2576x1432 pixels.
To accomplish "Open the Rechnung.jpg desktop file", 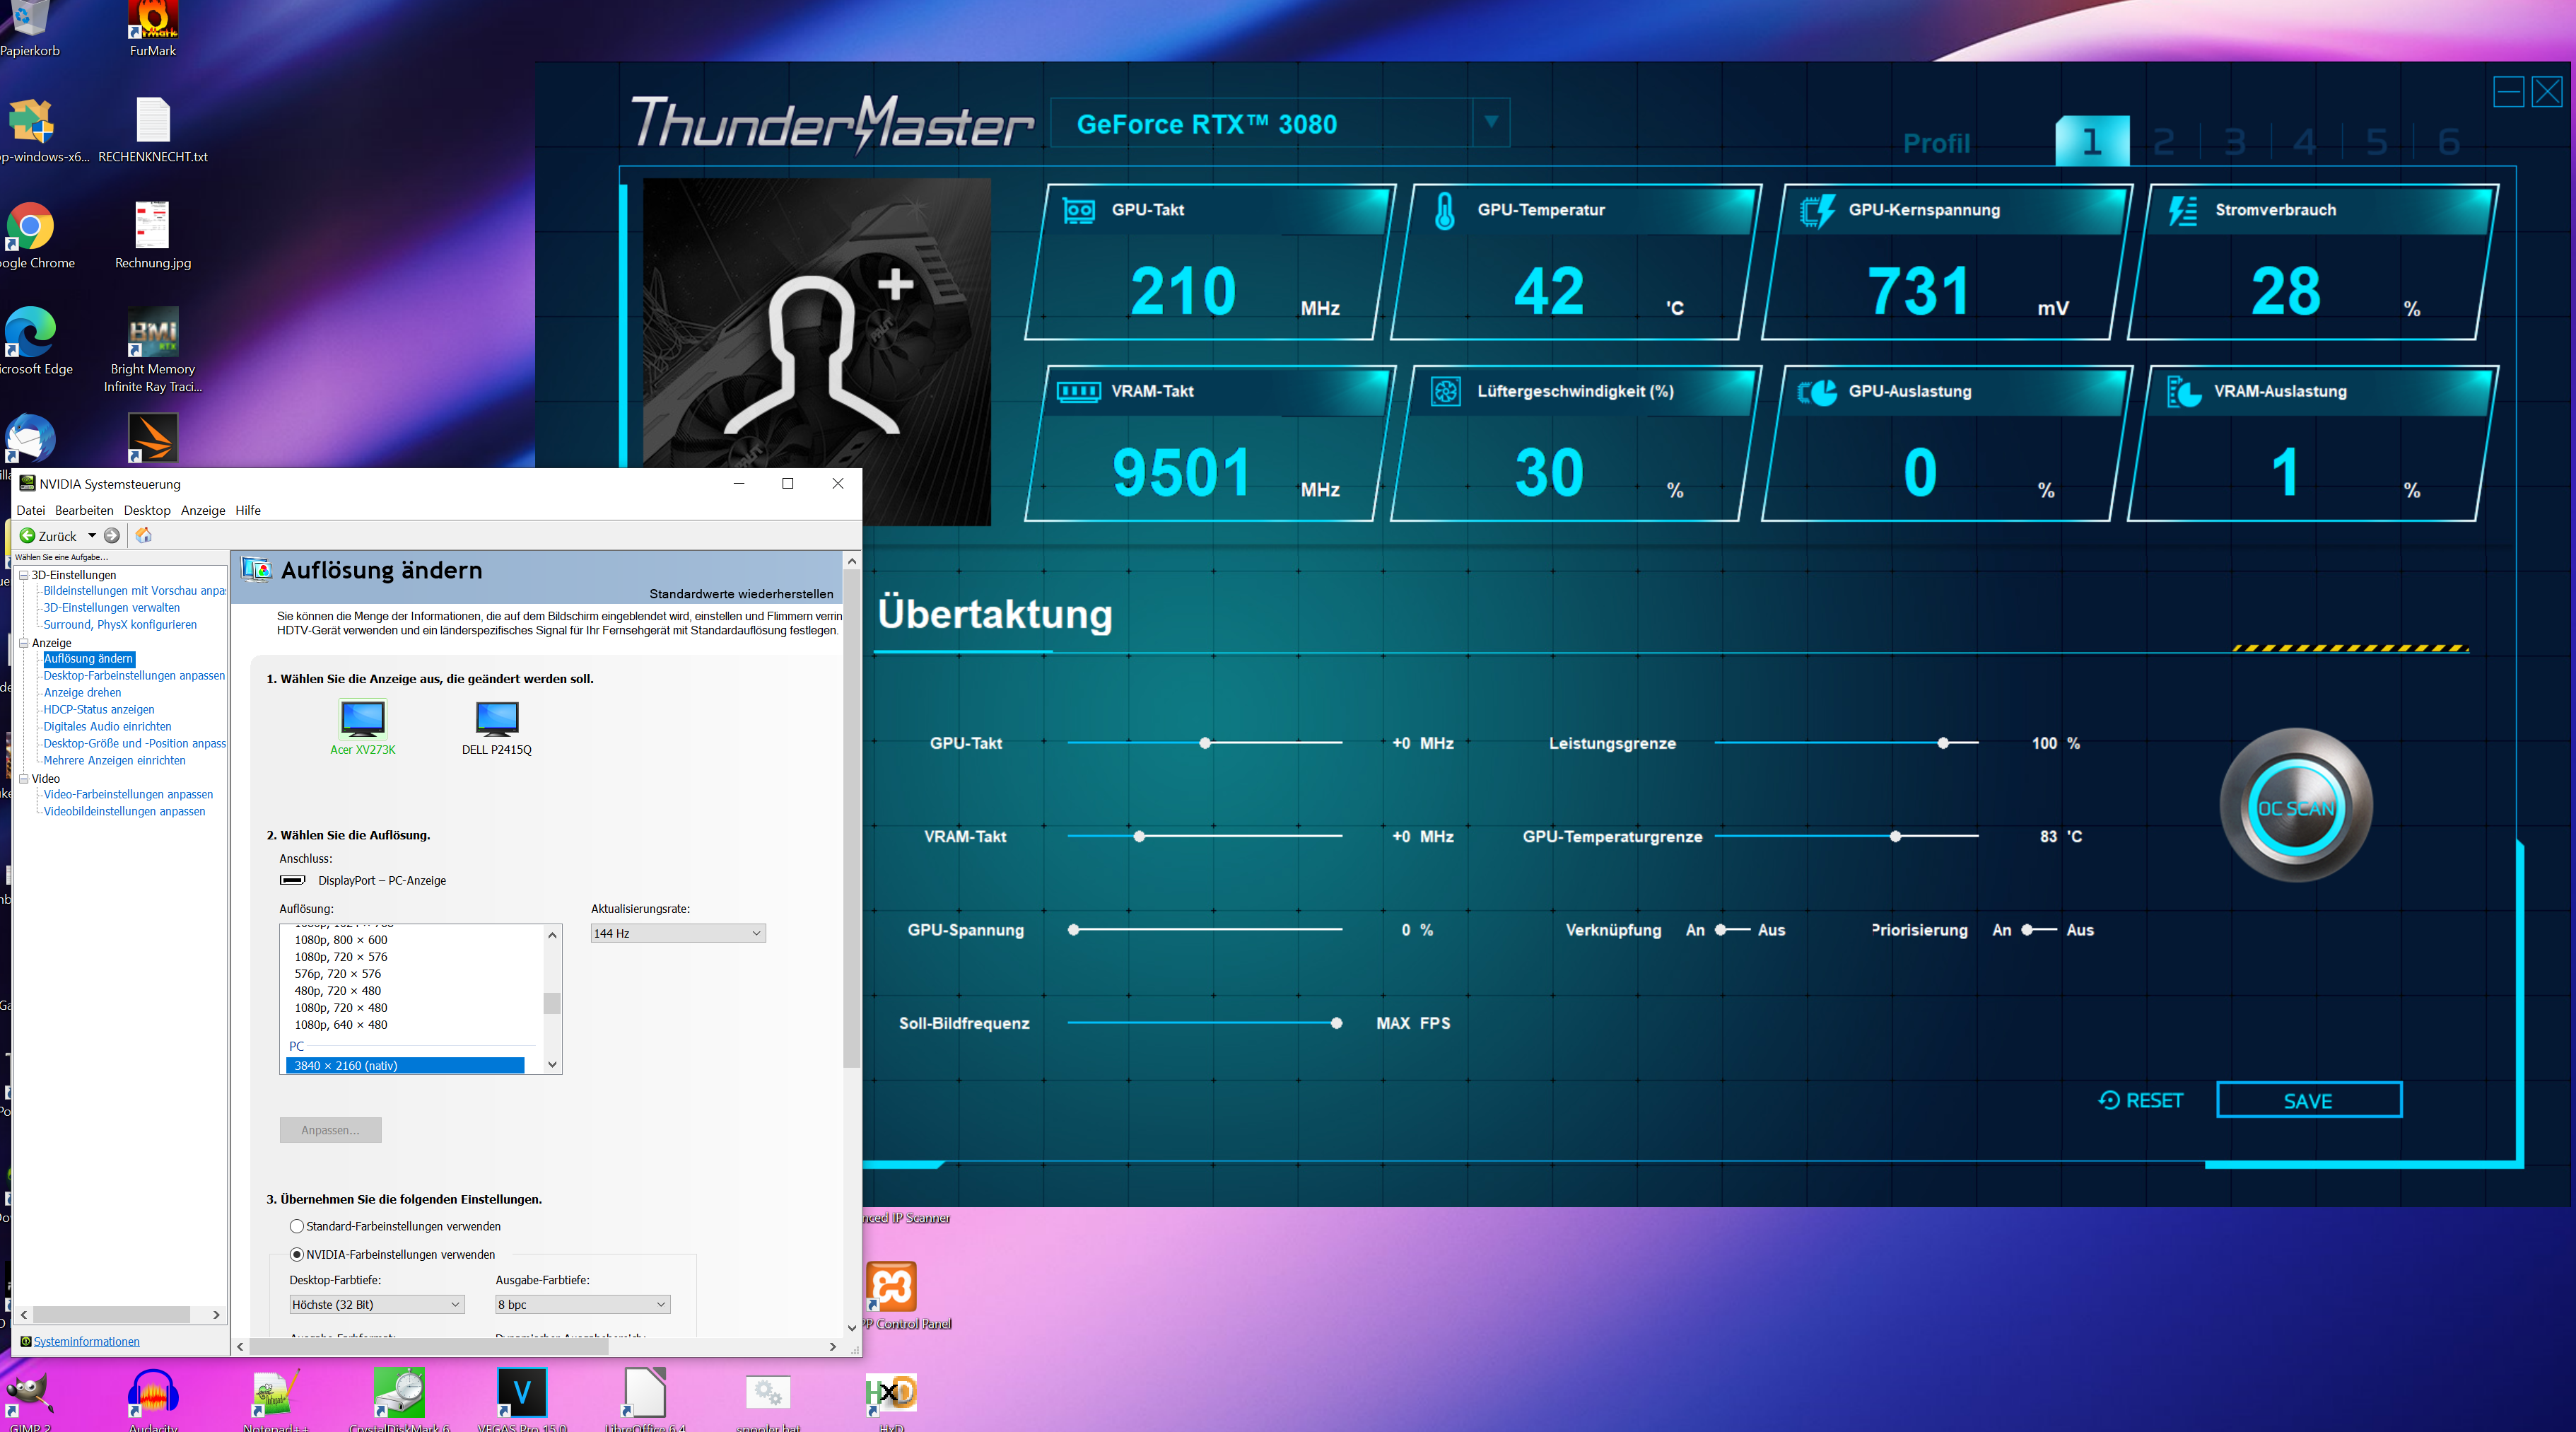I will point(153,226).
